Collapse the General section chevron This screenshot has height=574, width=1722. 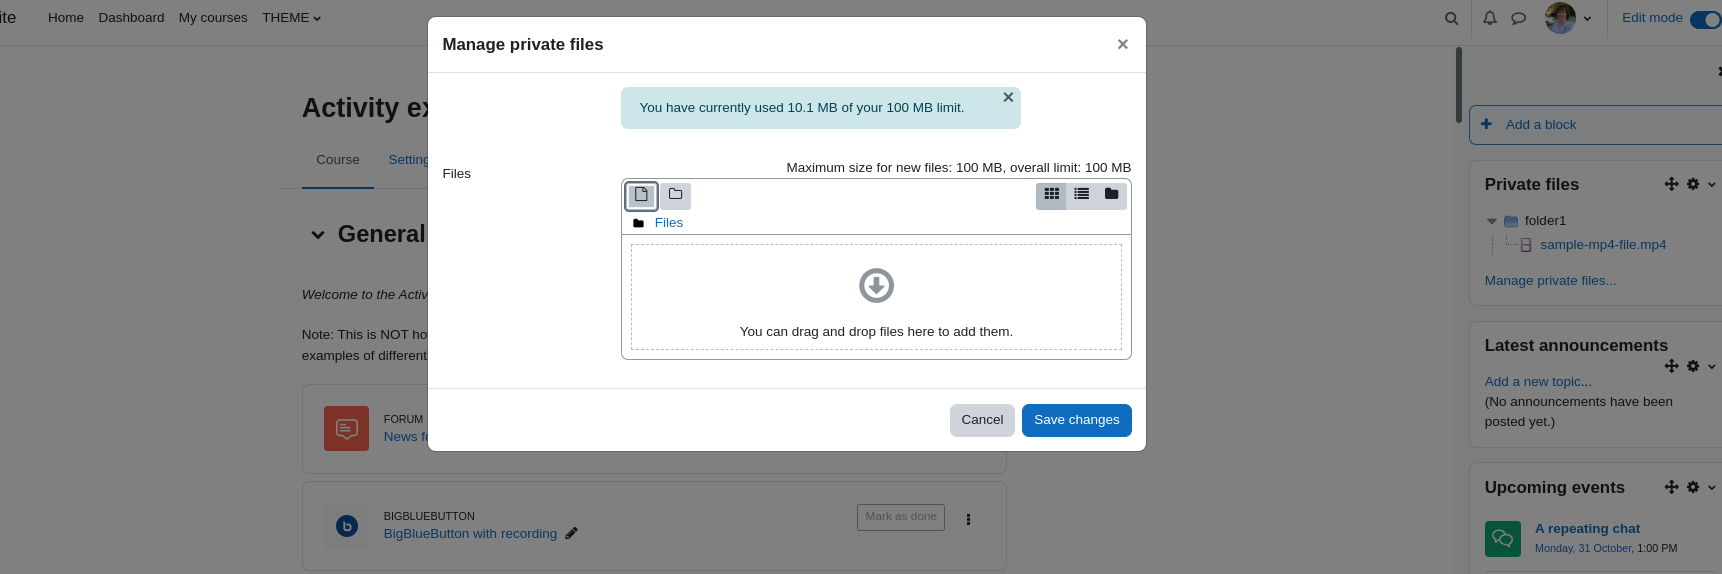[x=318, y=235]
